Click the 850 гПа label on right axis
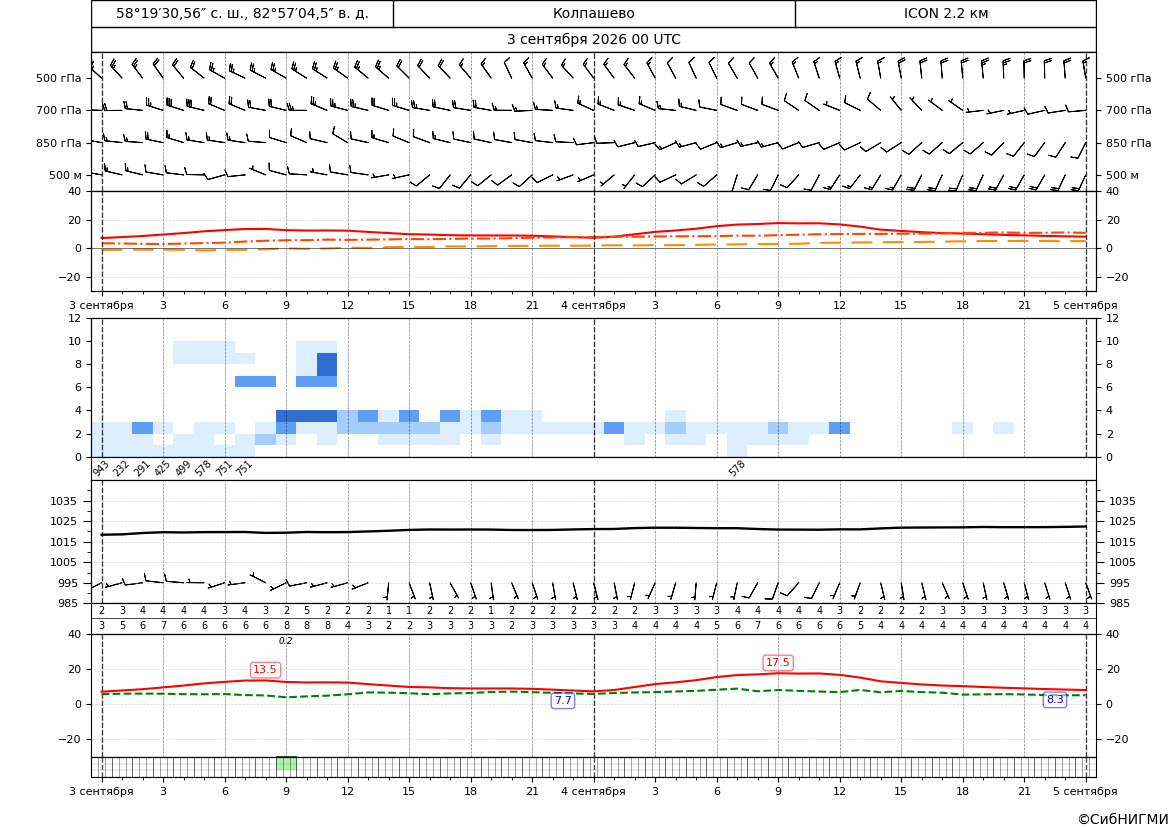The width and height of the screenshot is (1169, 827). tap(1128, 143)
